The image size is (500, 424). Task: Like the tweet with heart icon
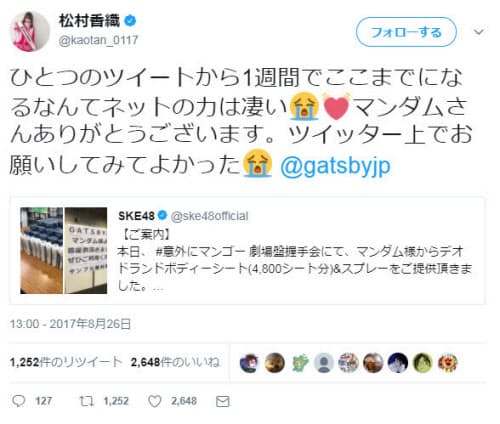click(155, 401)
